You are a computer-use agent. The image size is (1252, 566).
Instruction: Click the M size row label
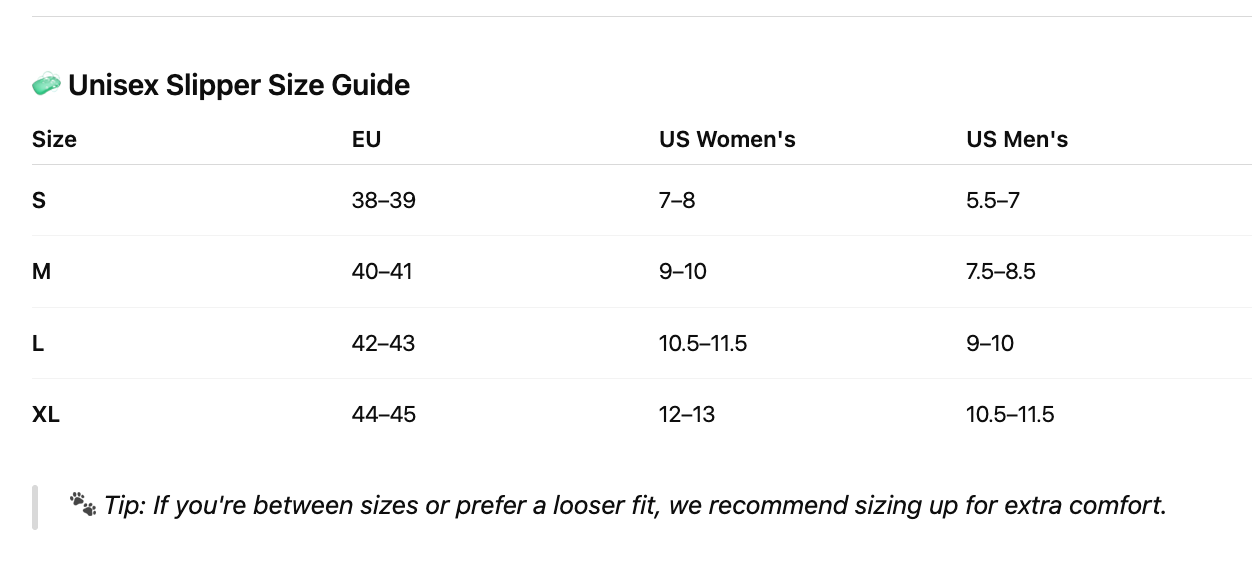point(41,271)
